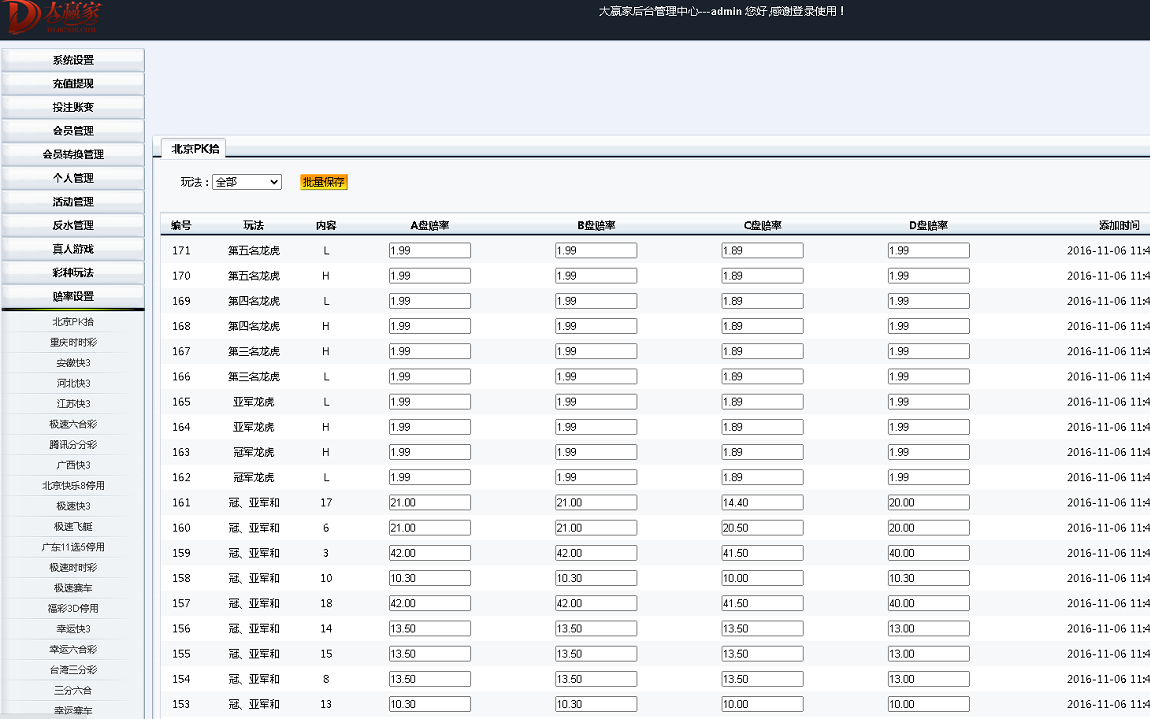Open 台湾三分彩 in the sidebar
This screenshot has width=1150, height=719.
pyautogui.click(x=73, y=669)
